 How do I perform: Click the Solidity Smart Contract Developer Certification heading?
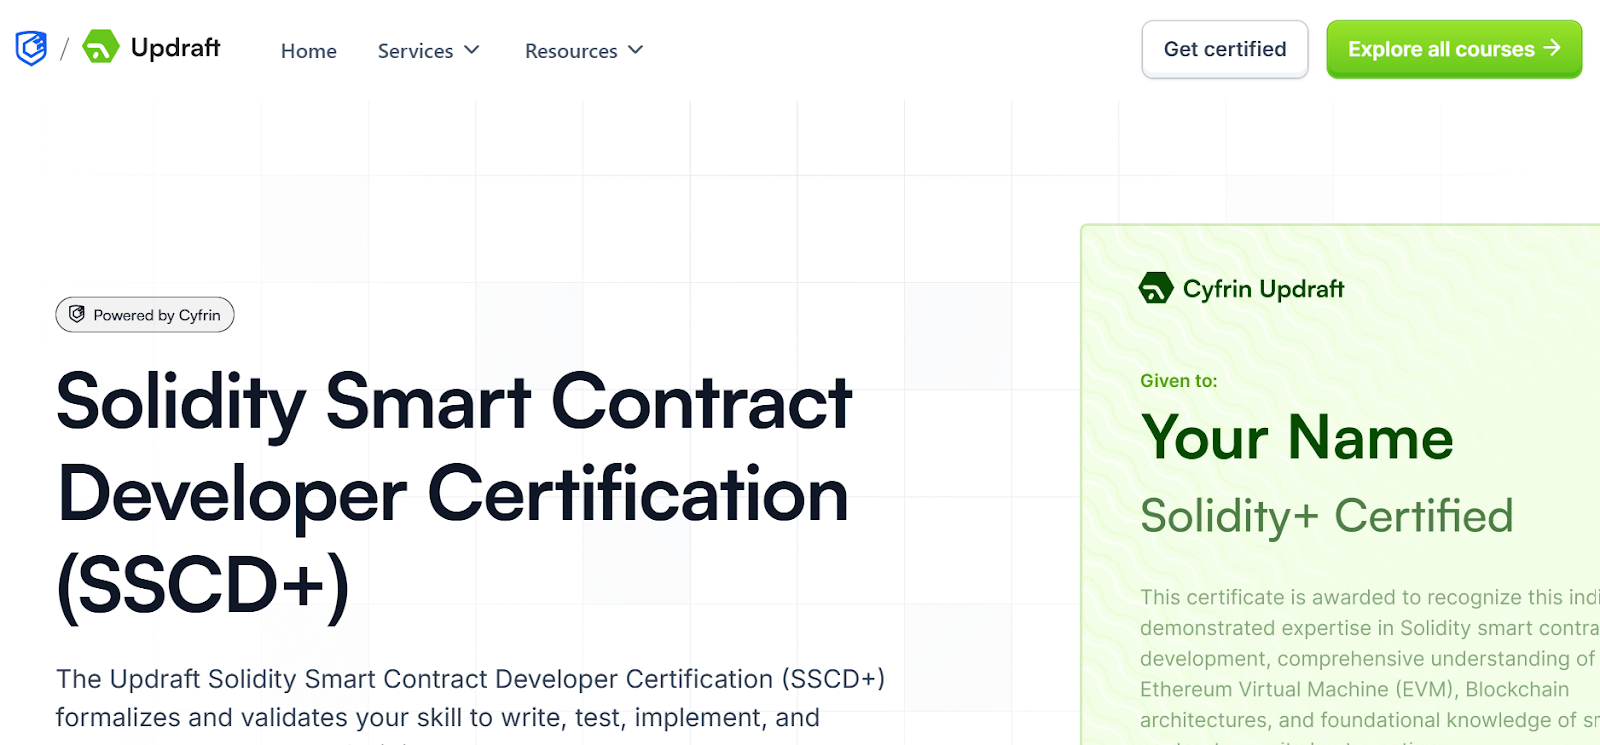(455, 494)
